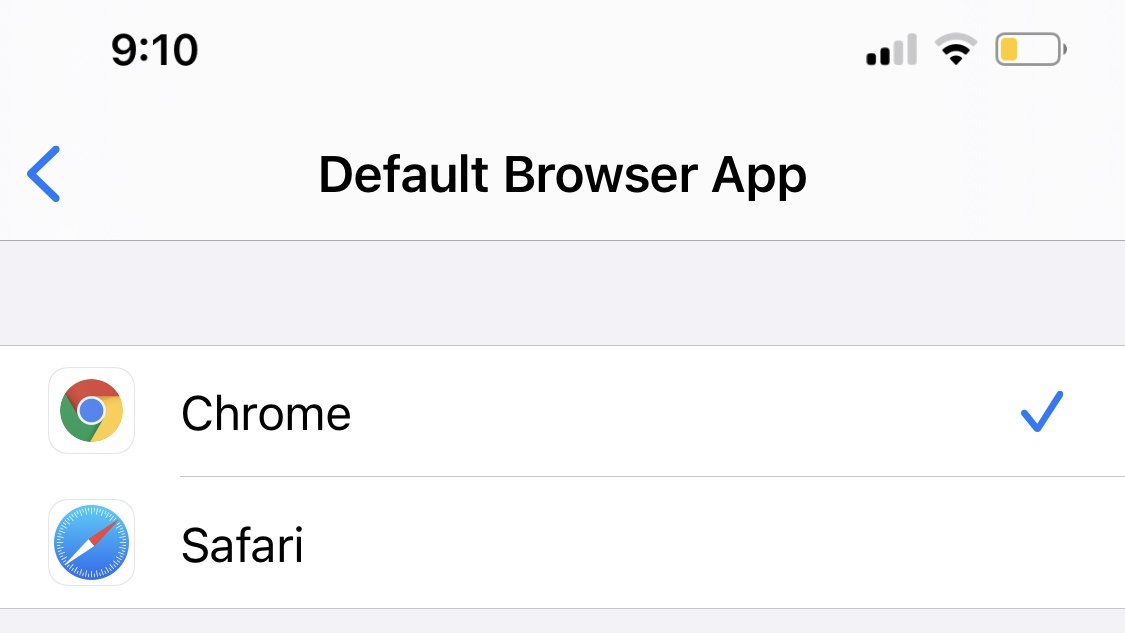
Task: Select Safari via its empty checkmark area
Action: click(1041, 544)
